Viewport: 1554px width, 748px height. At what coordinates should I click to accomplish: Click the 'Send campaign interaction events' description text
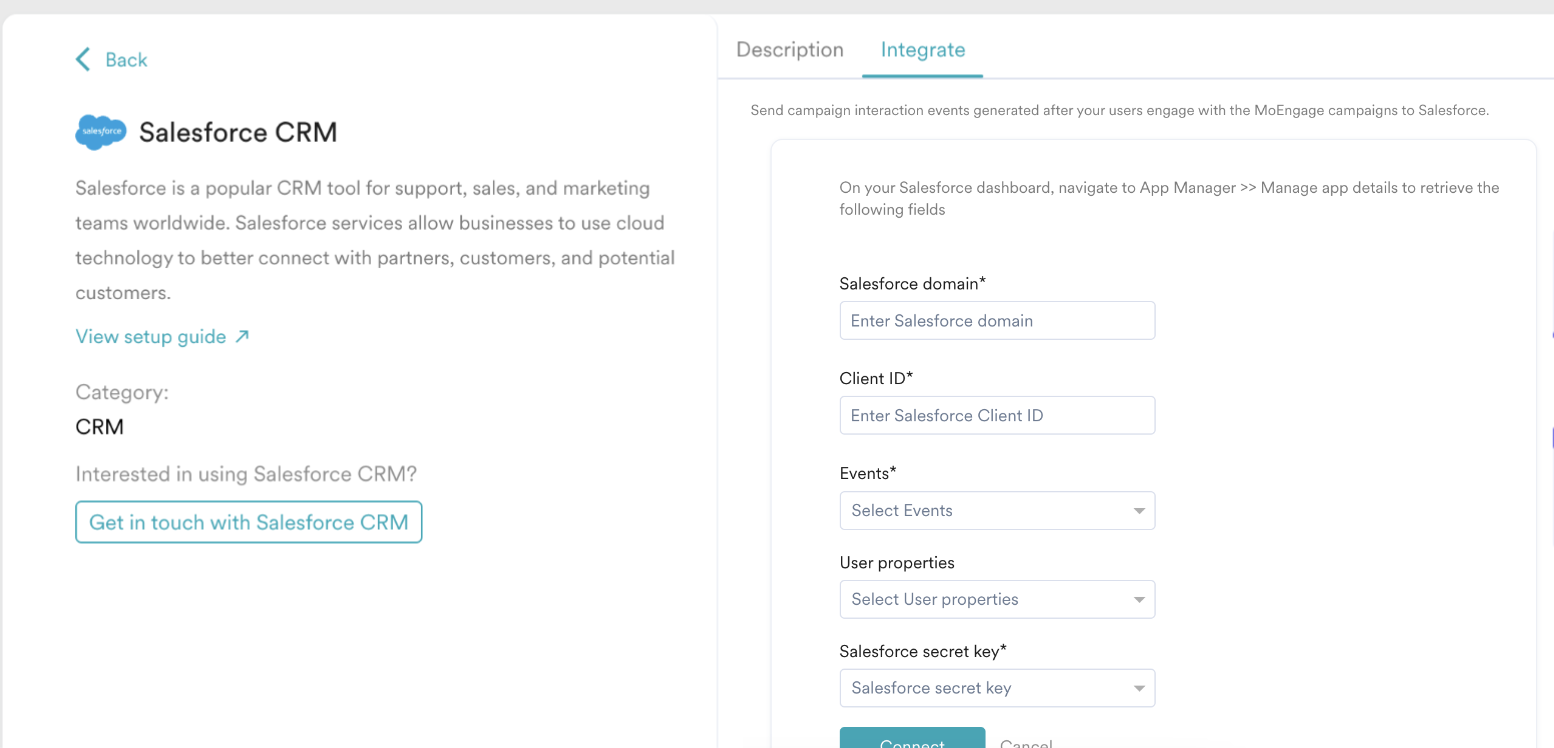(1120, 110)
